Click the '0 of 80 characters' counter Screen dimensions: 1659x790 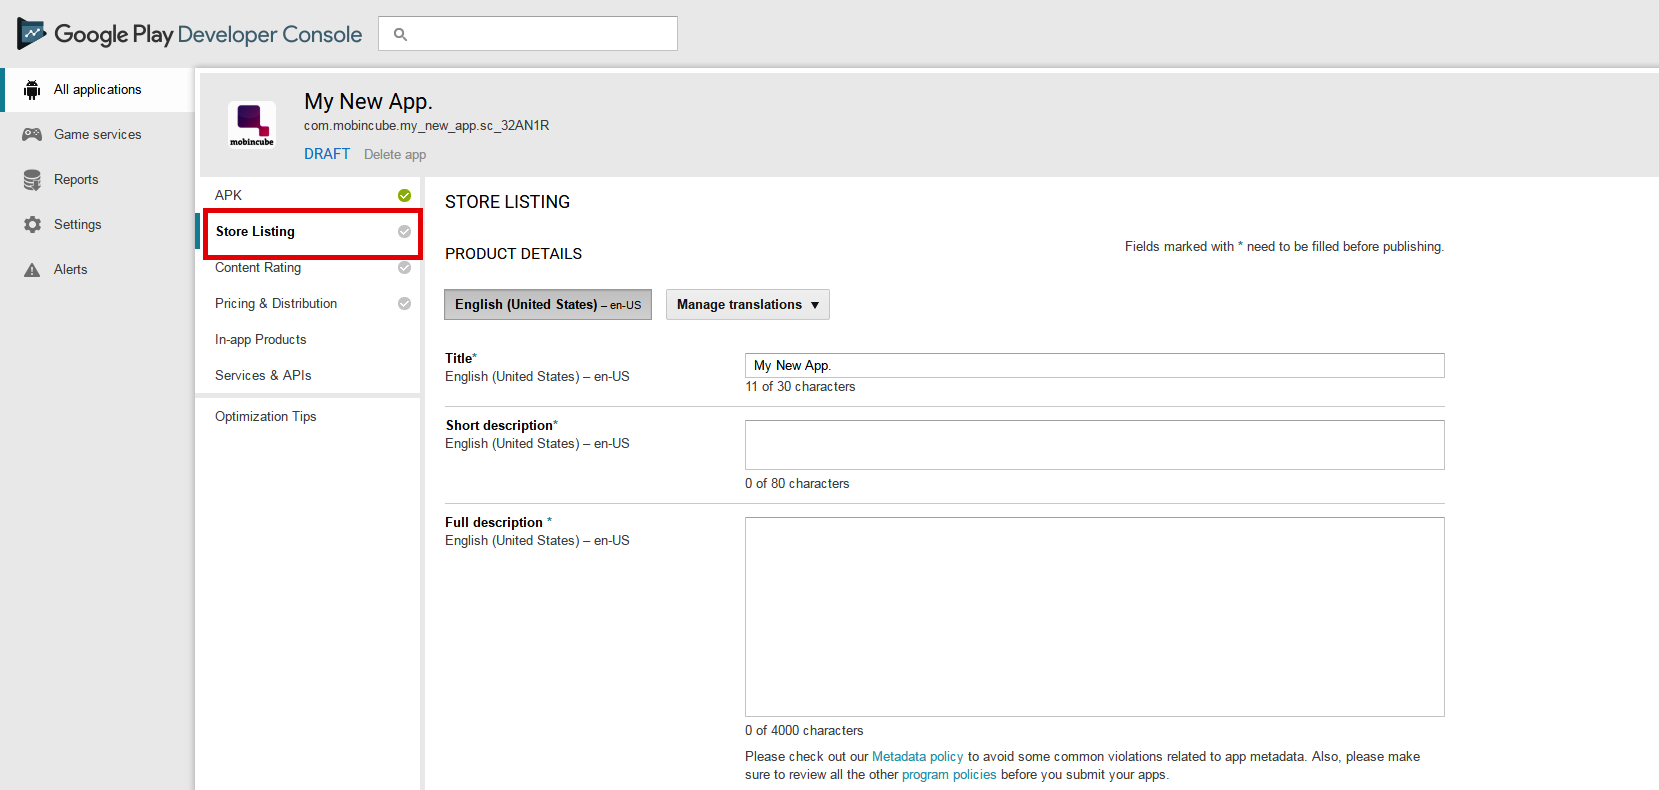click(797, 484)
